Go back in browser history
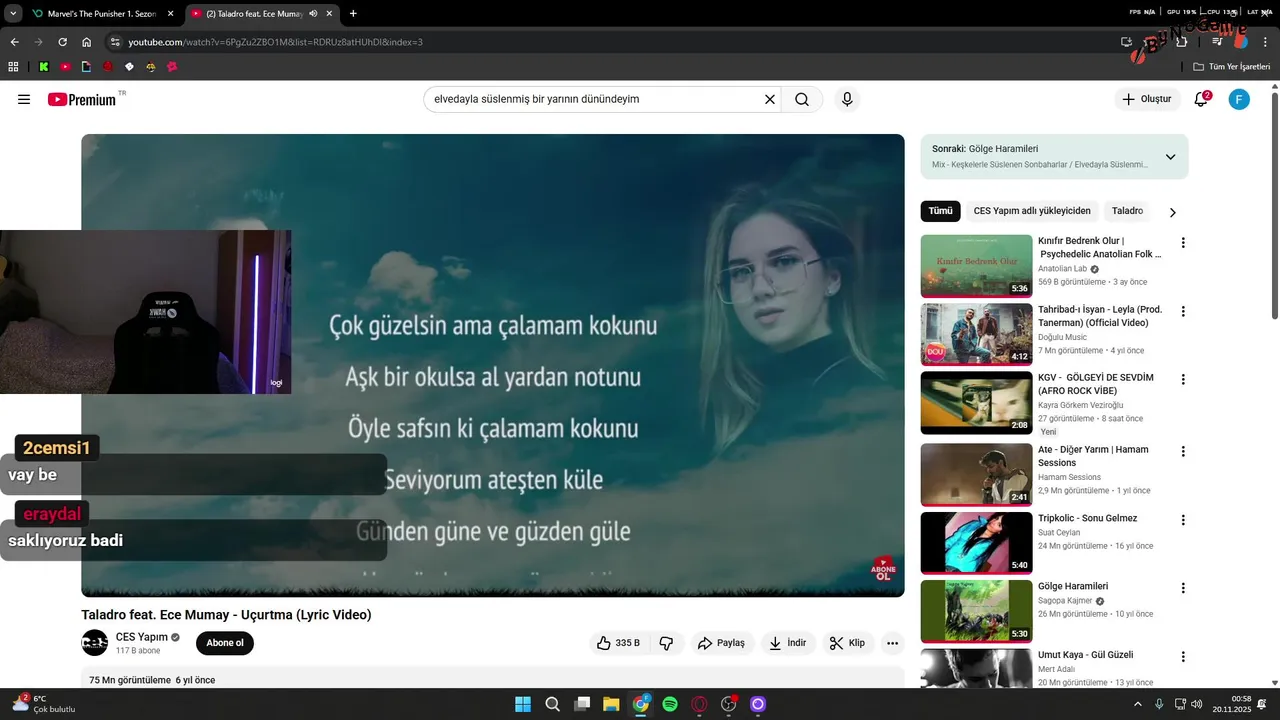The width and height of the screenshot is (1280, 720). click(x=14, y=42)
